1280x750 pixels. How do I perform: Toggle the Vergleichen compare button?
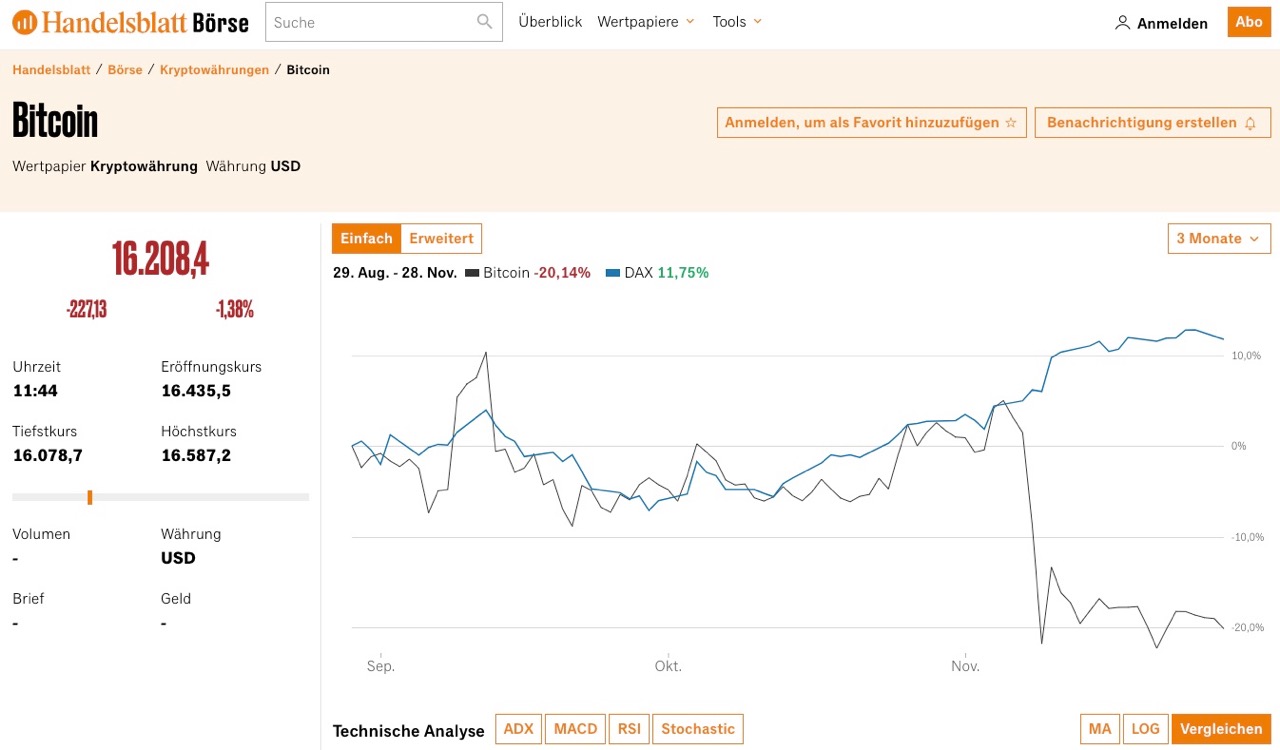point(1221,729)
